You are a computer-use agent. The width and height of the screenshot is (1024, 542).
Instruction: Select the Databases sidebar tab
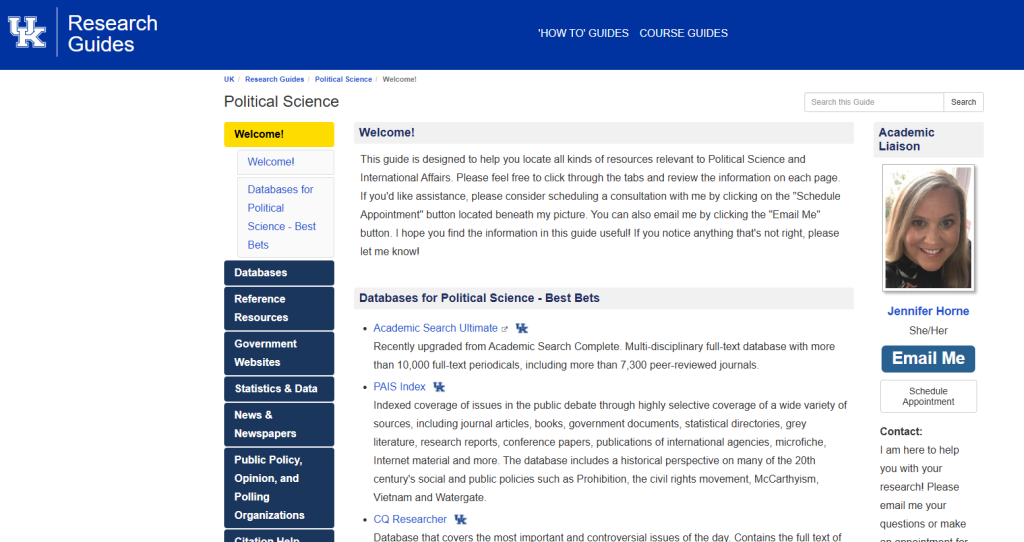click(x=278, y=273)
